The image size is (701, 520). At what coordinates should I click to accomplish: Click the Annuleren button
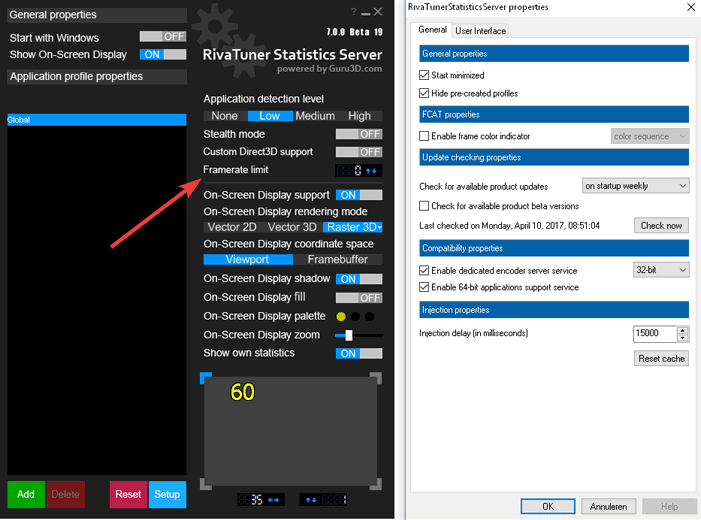[608, 507]
